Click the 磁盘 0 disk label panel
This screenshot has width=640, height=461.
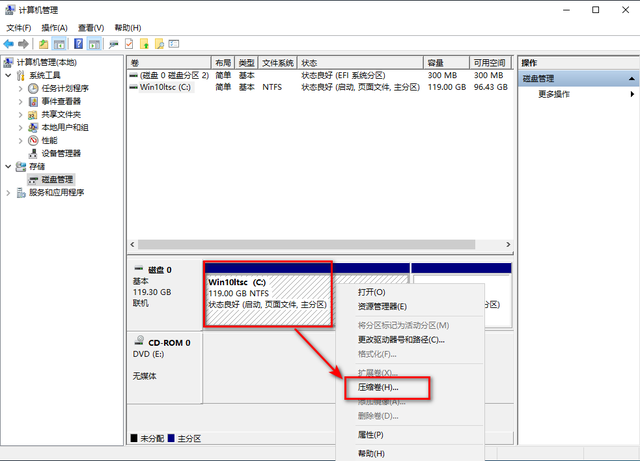pos(165,295)
